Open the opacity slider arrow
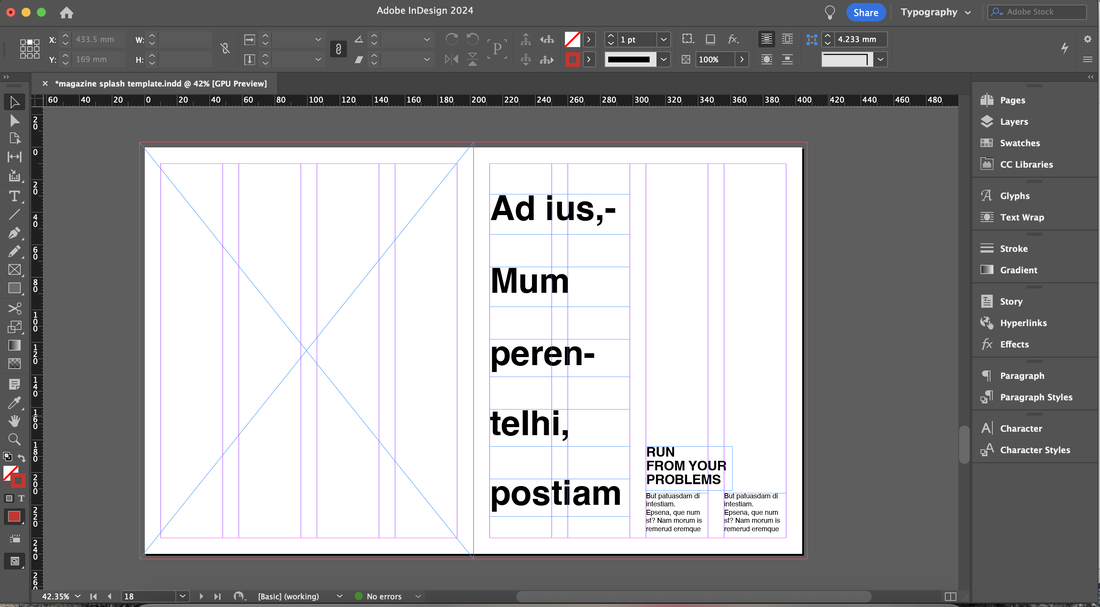 point(742,60)
